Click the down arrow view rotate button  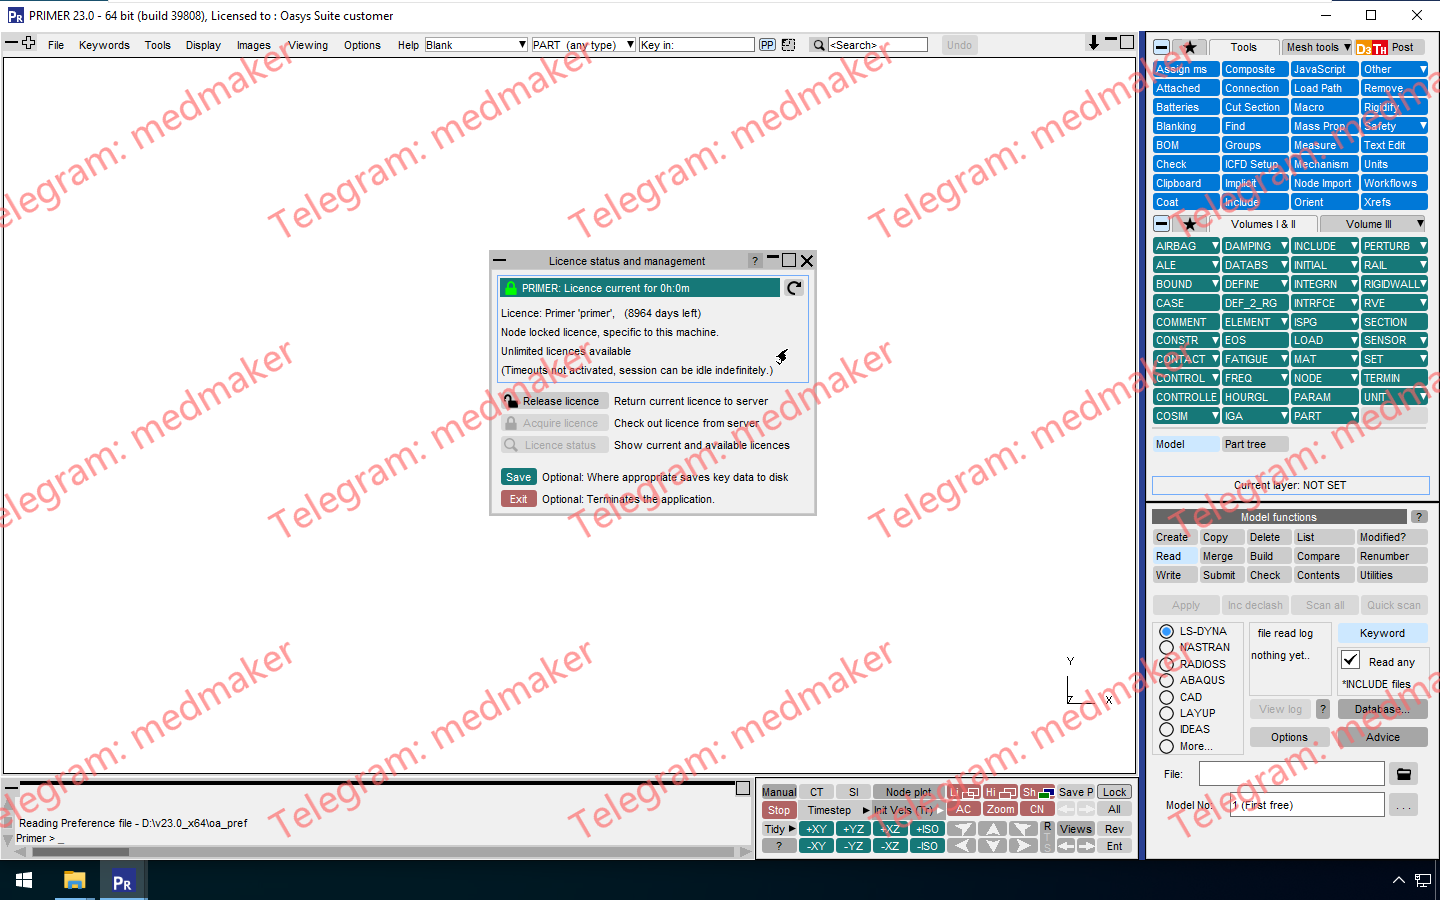click(x=992, y=846)
